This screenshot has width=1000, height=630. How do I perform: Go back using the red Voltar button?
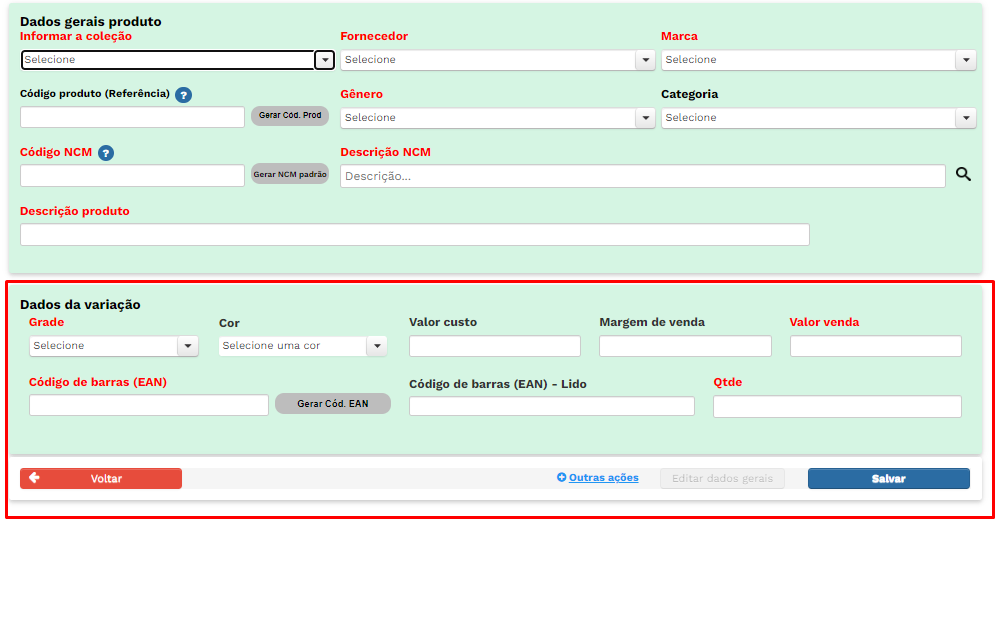tap(101, 479)
